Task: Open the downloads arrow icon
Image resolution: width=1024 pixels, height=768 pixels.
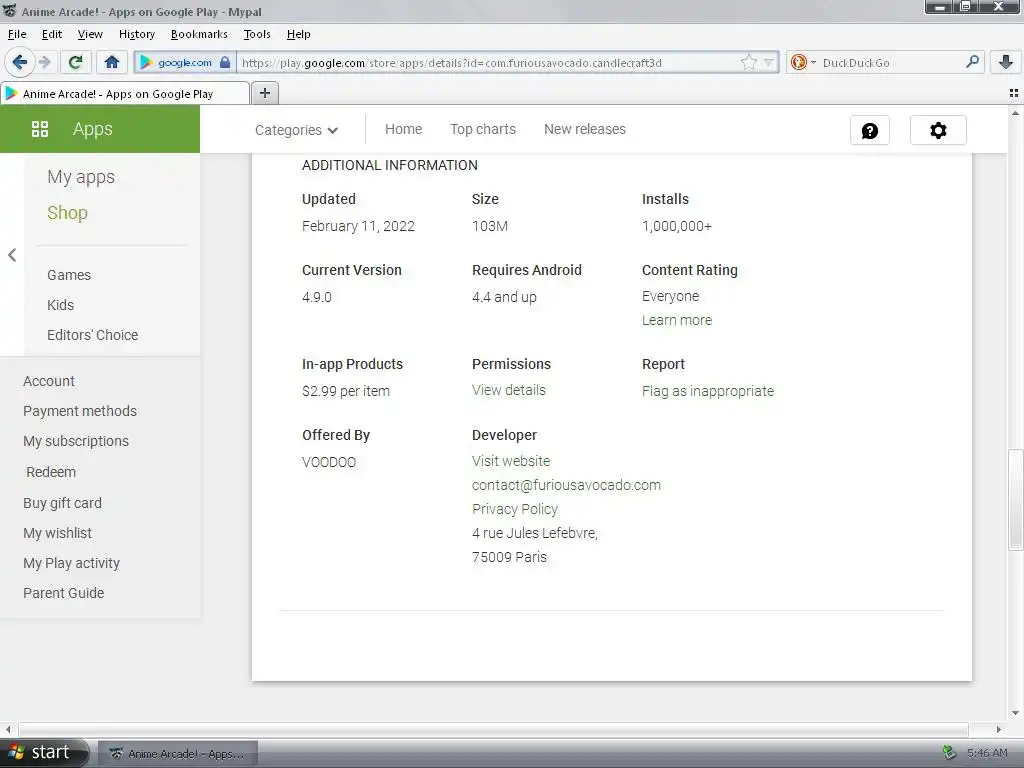Action: click(1006, 62)
